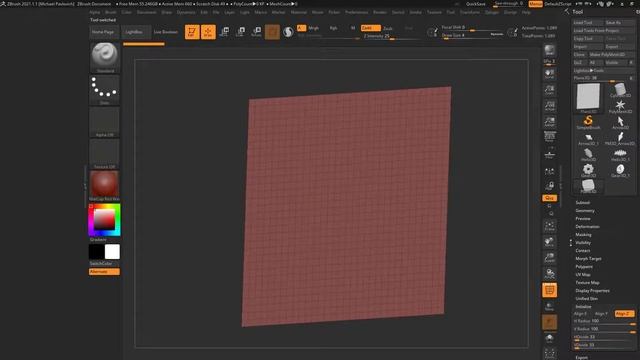Viewport: 640px width, 360px height.
Task: Expand the Subtool section
Action: 582,203
